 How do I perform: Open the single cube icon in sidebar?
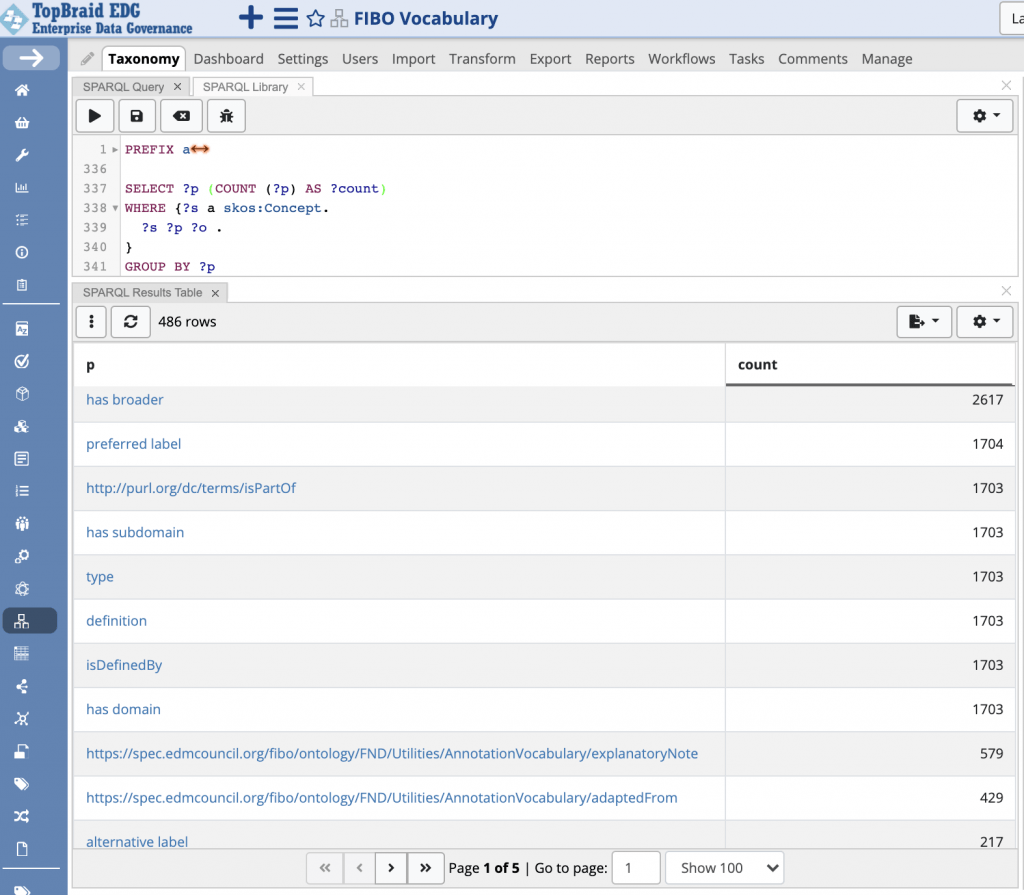[22, 394]
